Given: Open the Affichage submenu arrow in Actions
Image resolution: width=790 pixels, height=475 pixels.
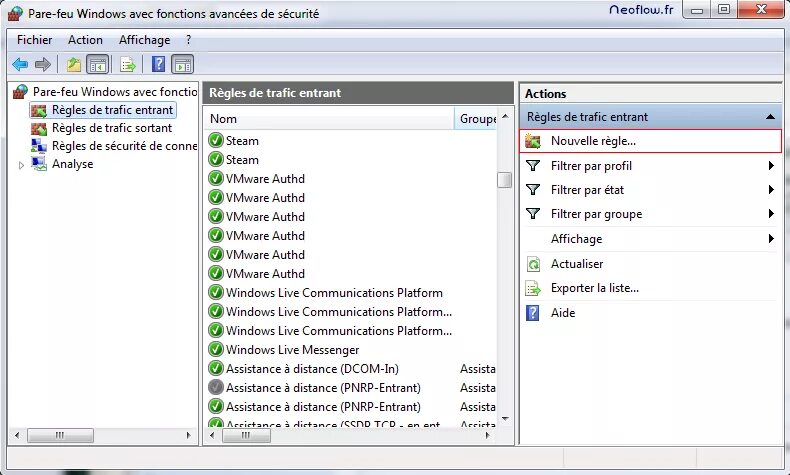Looking at the screenshot, I should (x=771, y=239).
